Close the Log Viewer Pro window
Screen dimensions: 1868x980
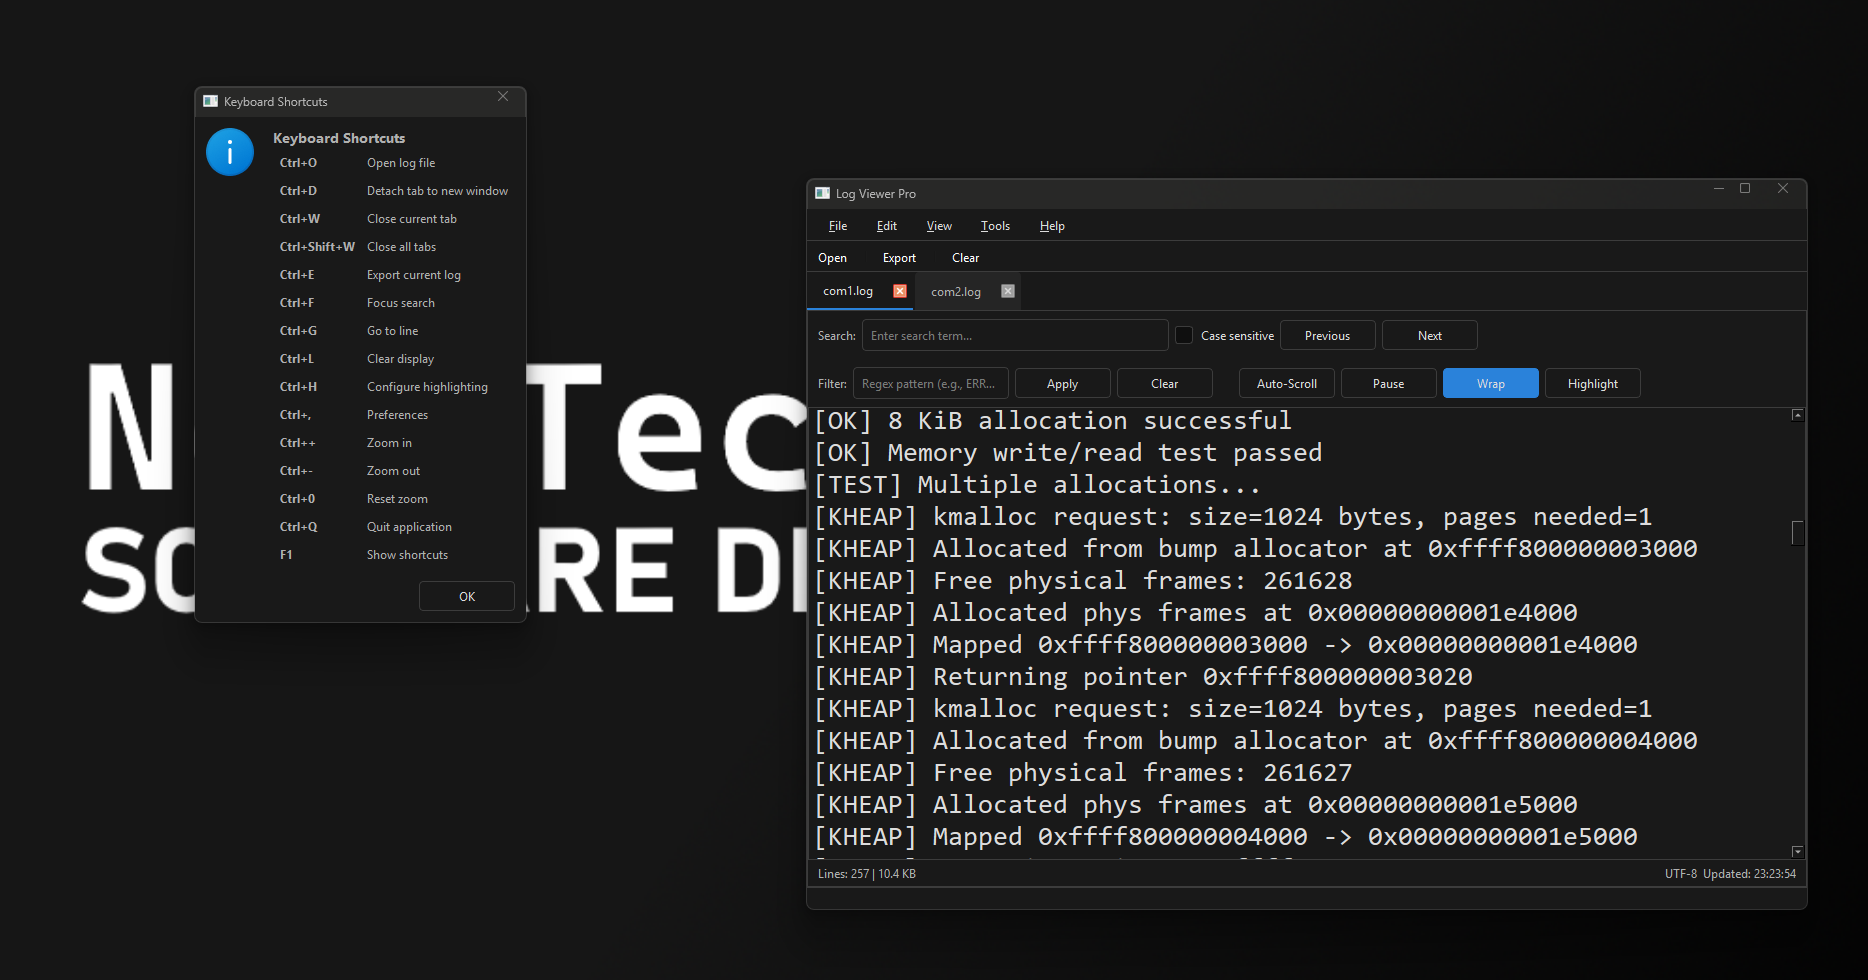[x=1783, y=188]
